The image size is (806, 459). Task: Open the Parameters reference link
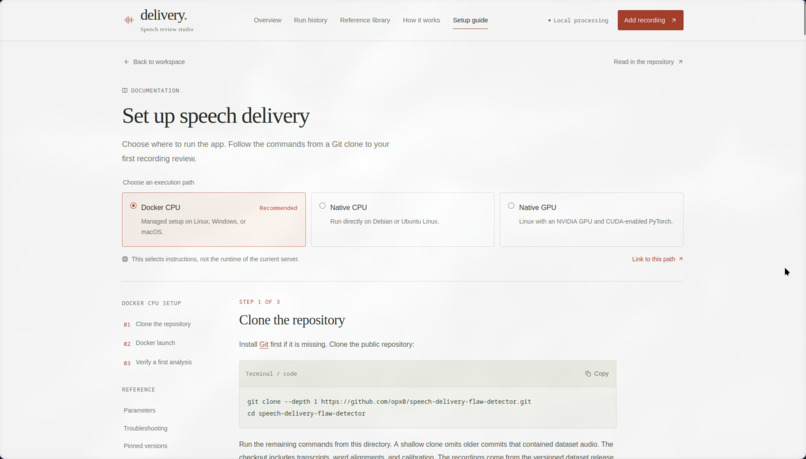(139, 410)
